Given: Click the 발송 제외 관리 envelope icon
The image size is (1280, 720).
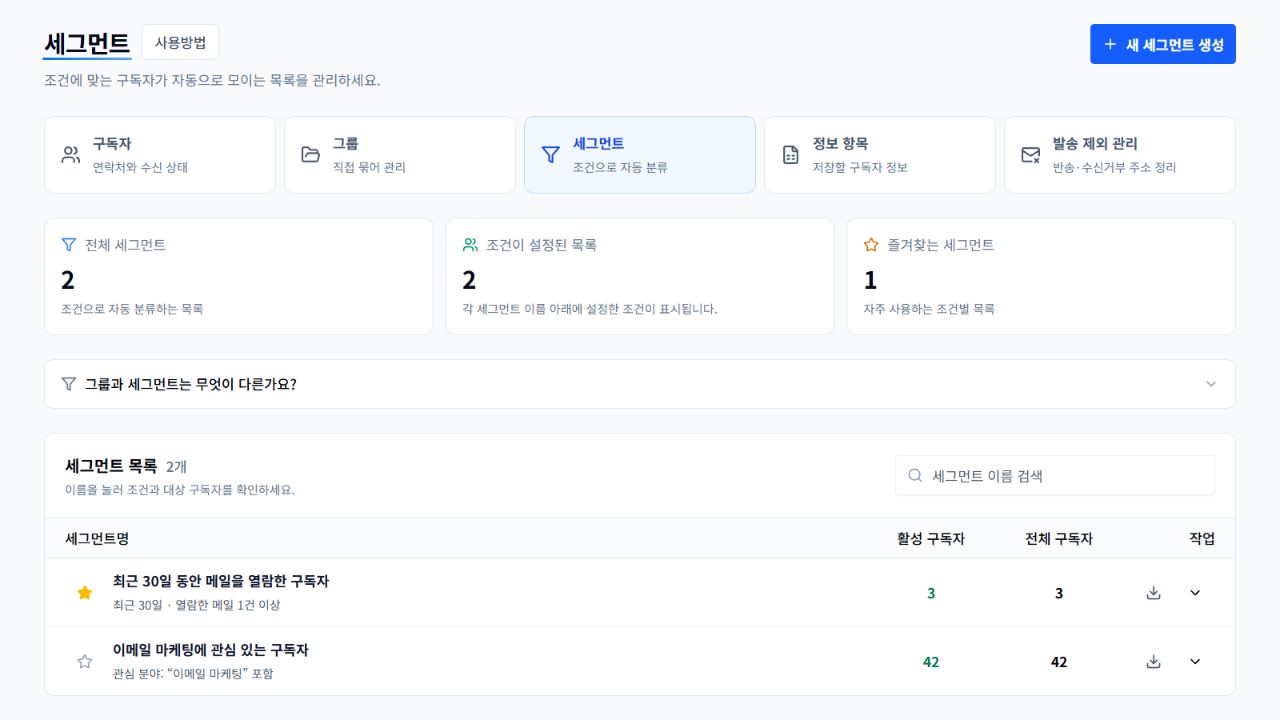Looking at the screenshot, I should pyautogui.click(x=1030, y=155).
